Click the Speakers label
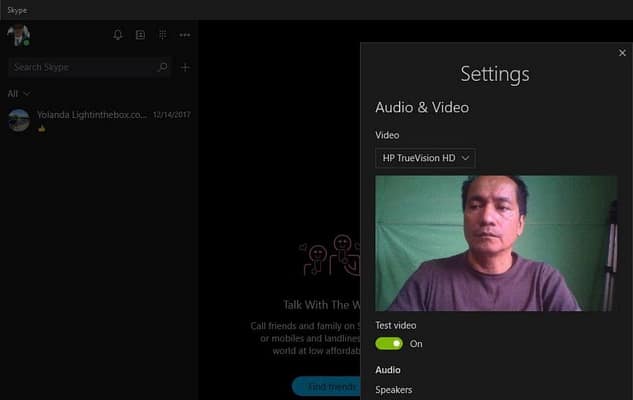Viewport: 633px width, 400px height. pyautogui.click(x=394, y=390)
